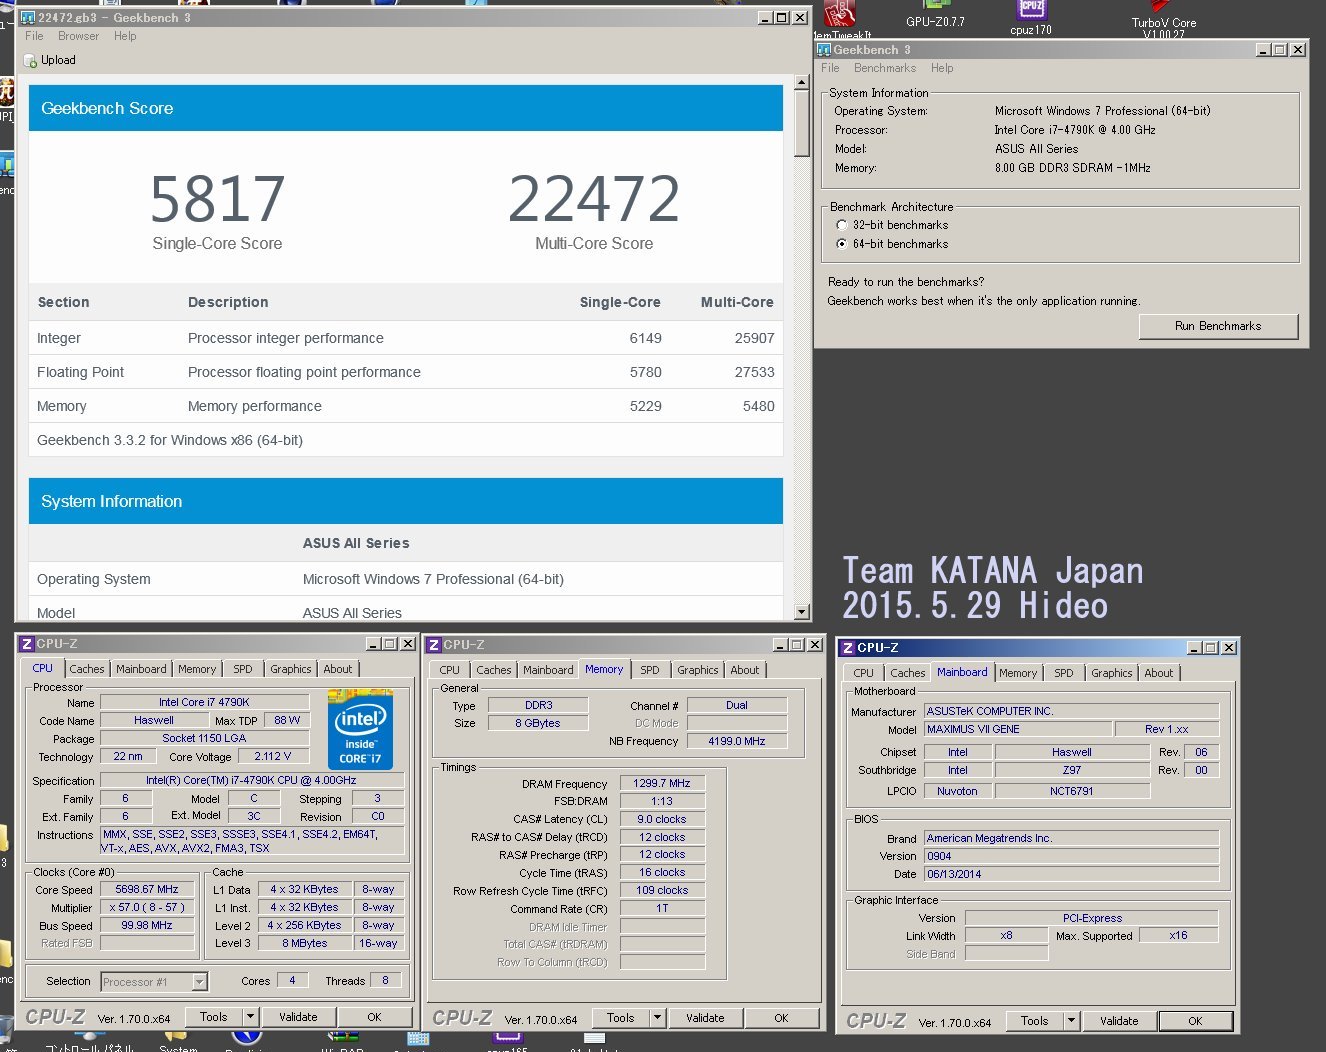
Task: Click Validate in the leftmost CPU-Z window
Action: click(298, 1017)
